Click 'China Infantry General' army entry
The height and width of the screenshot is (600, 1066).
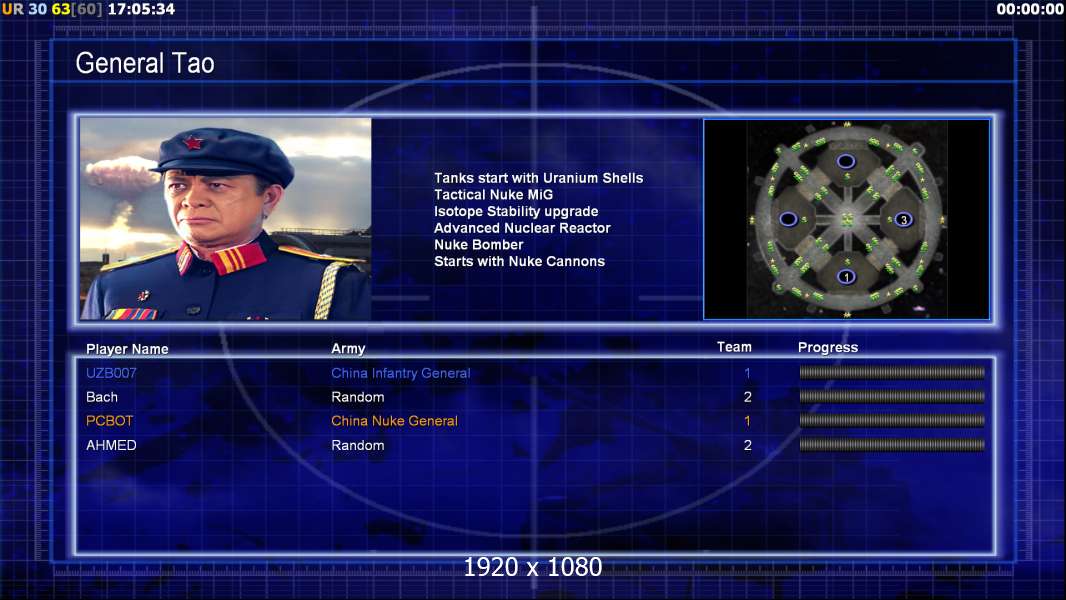[x=400, y=373]
